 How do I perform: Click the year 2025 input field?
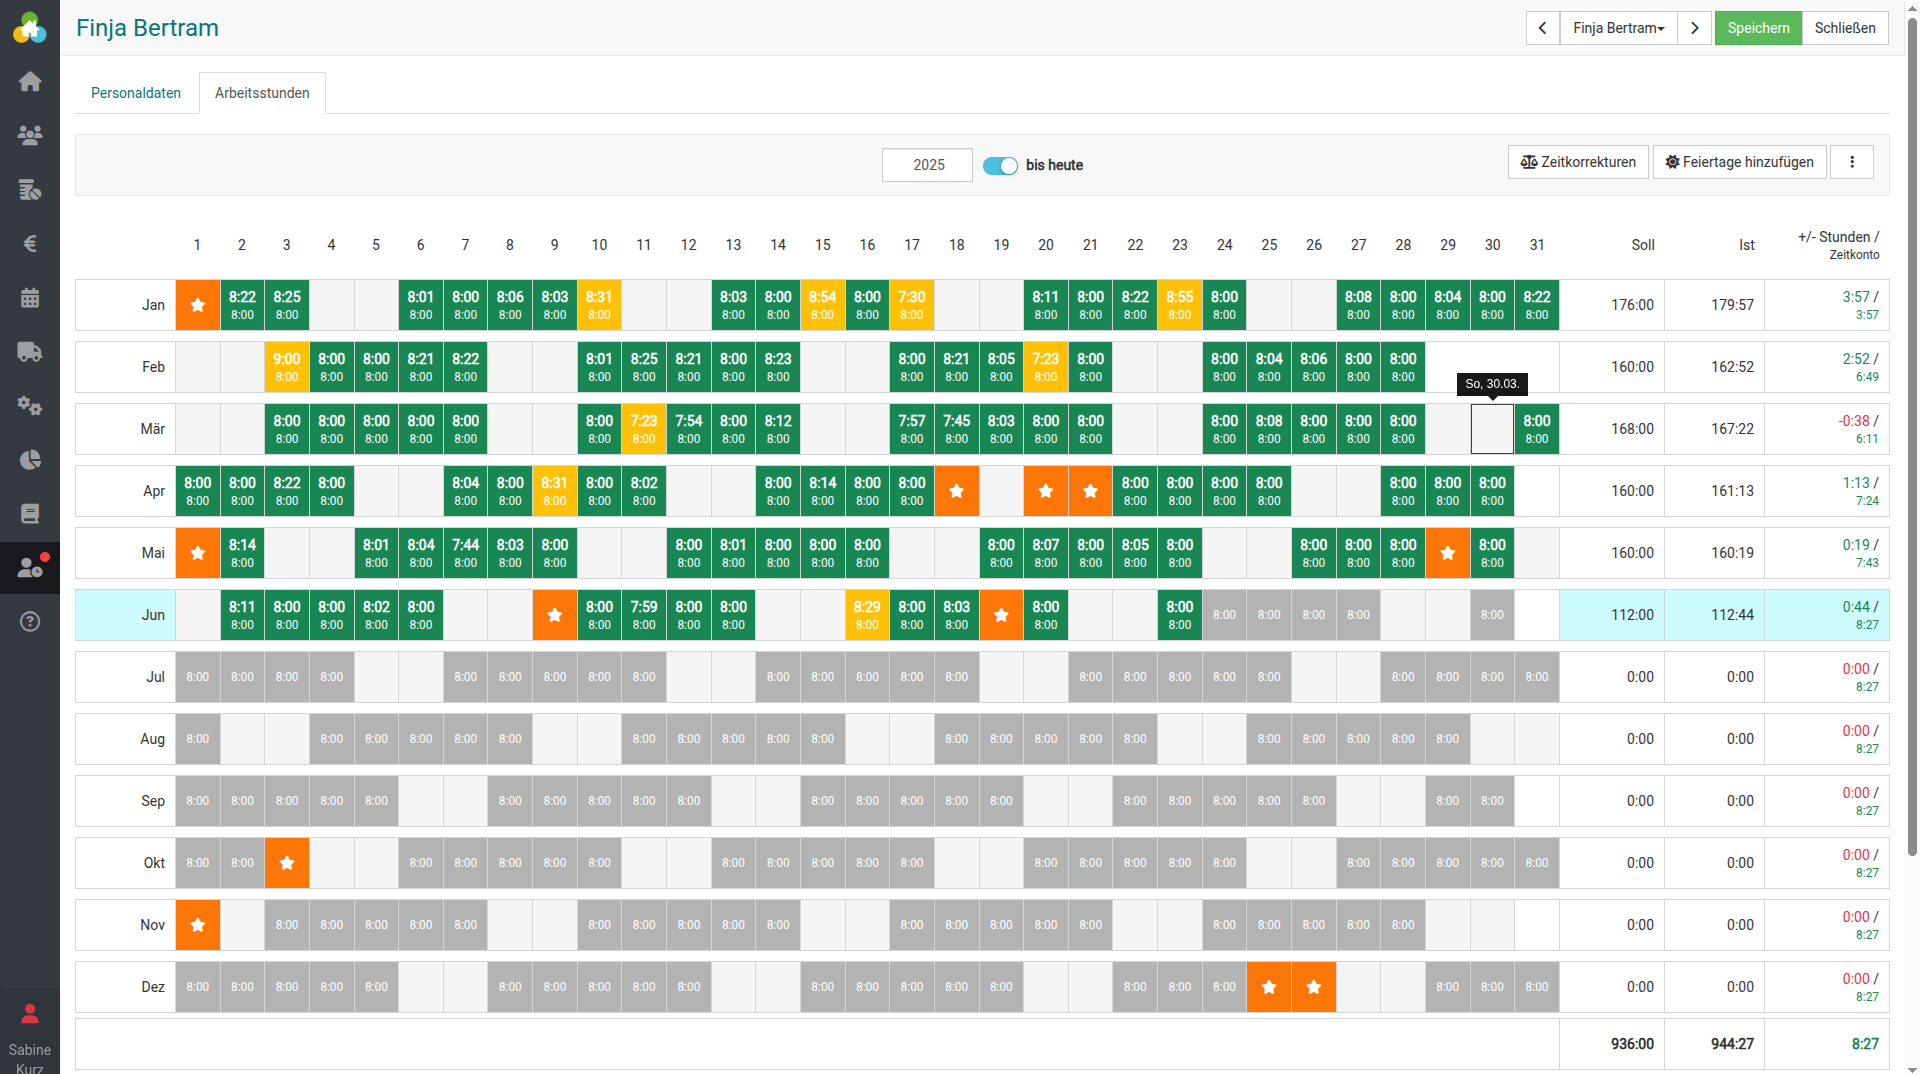(927, 165)
